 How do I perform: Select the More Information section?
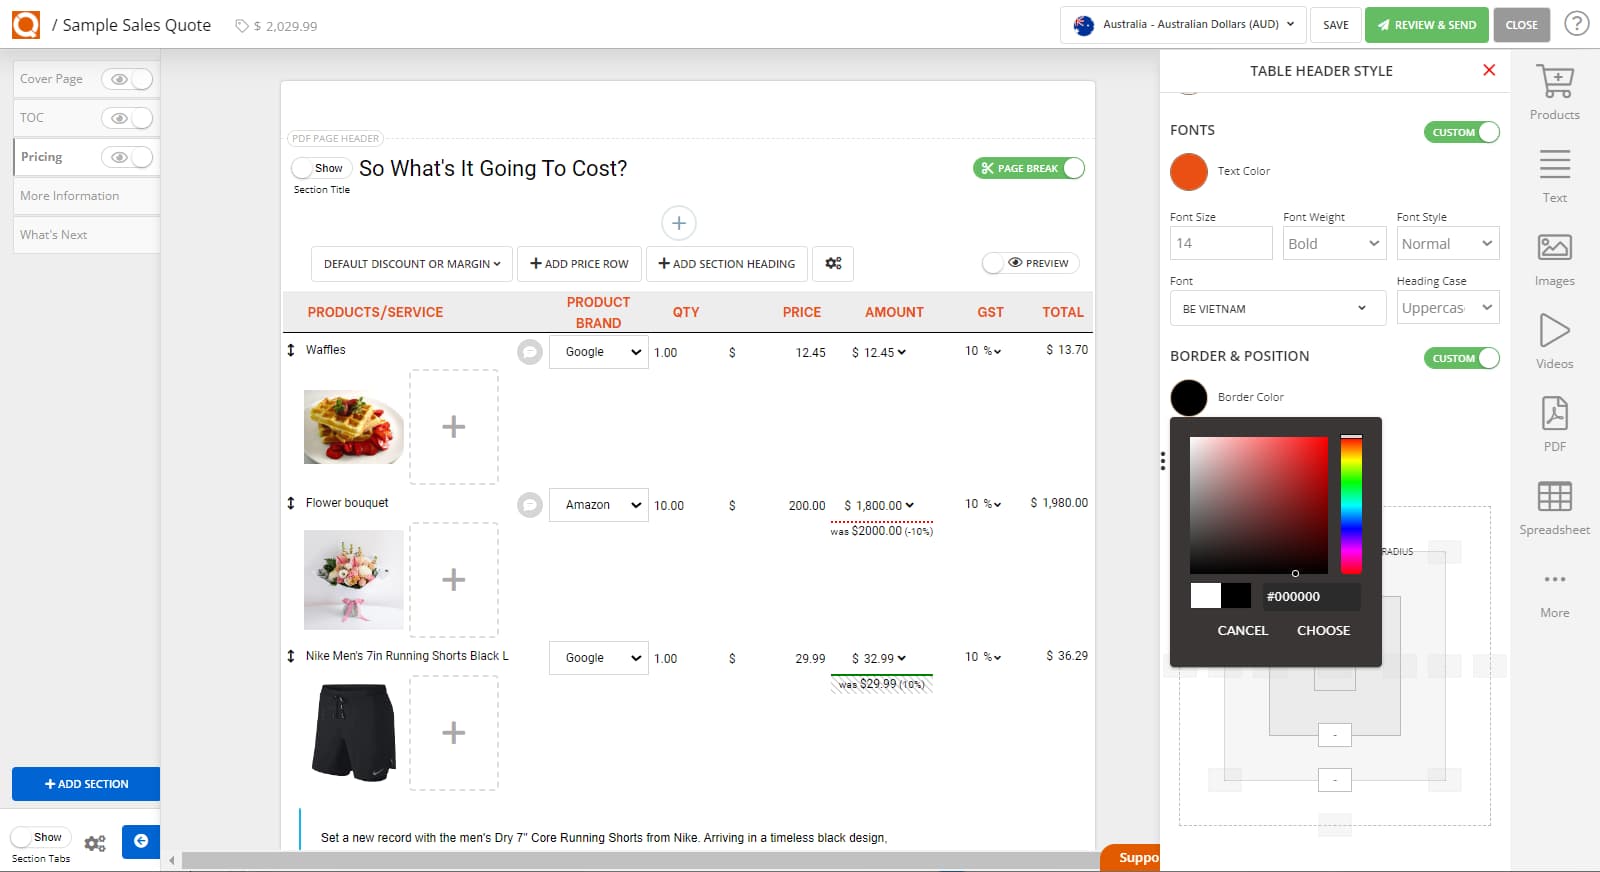coord(70,196)
